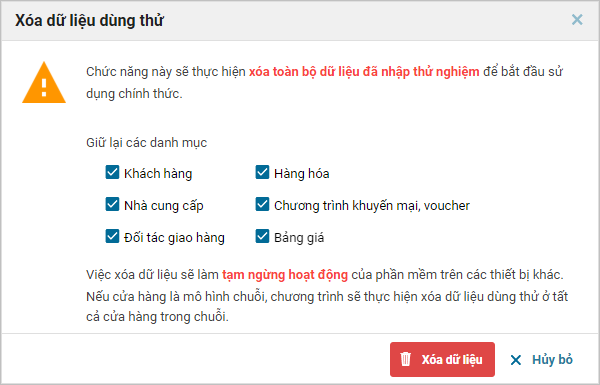The height and width of the screenshot is (385, 600).
Task: Uncheck the Hàng hóa checkbox
Action: click(262, 172)
